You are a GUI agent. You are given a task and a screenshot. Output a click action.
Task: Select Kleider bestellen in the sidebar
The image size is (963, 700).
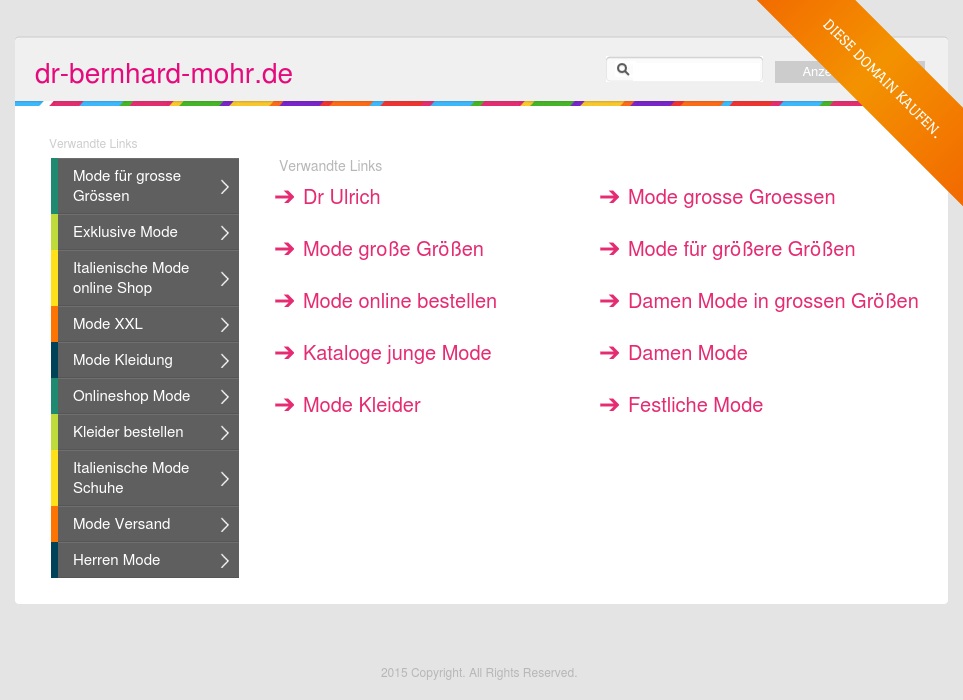coord(128,432)
